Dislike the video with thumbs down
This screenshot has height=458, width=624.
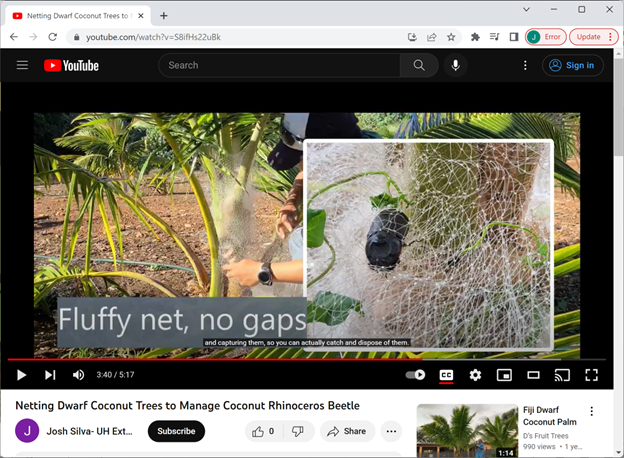click(298, 431)
